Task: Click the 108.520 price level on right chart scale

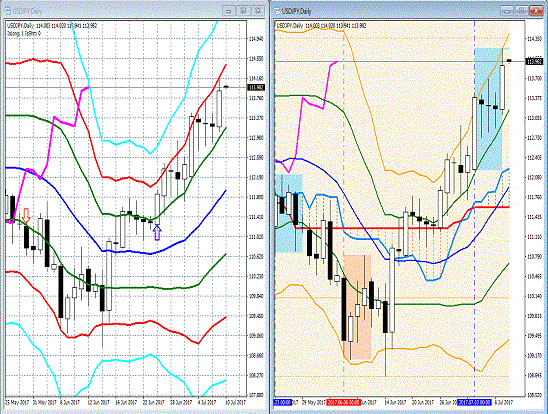Action: click(x=534, y=395)
